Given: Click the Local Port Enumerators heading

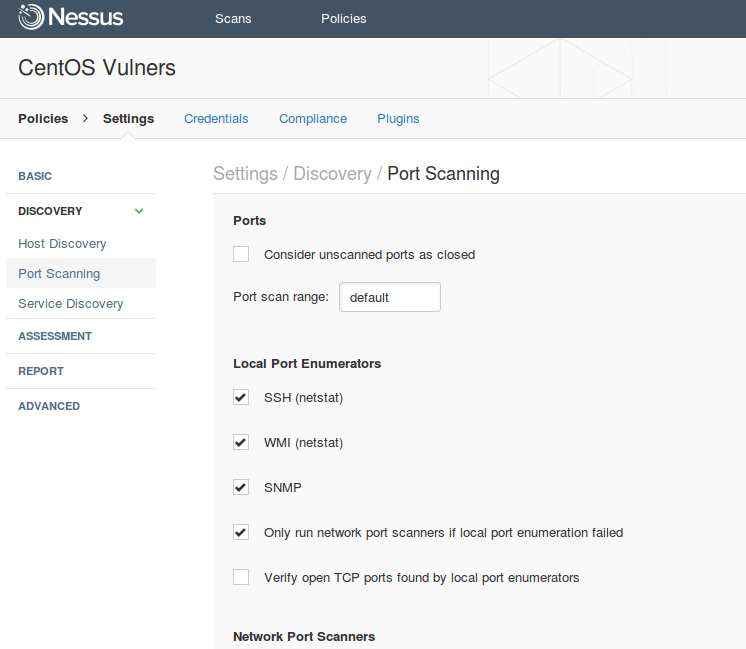Looking at the screenshot, I should click(x=307, y=364).
